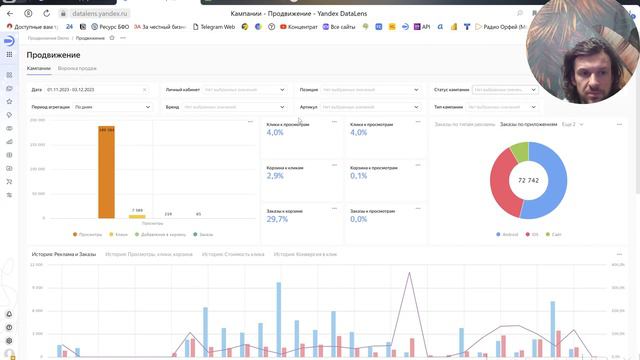This screenshot has width=640, height=360.
Task: Open the donut chart widget menu
Action: (619, 124)
